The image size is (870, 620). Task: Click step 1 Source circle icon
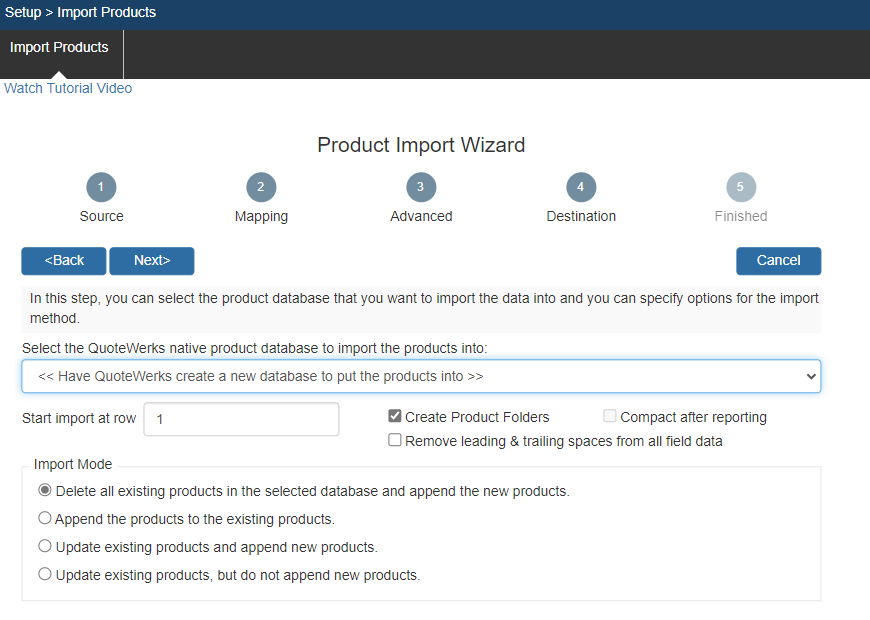tap(101, 187)
